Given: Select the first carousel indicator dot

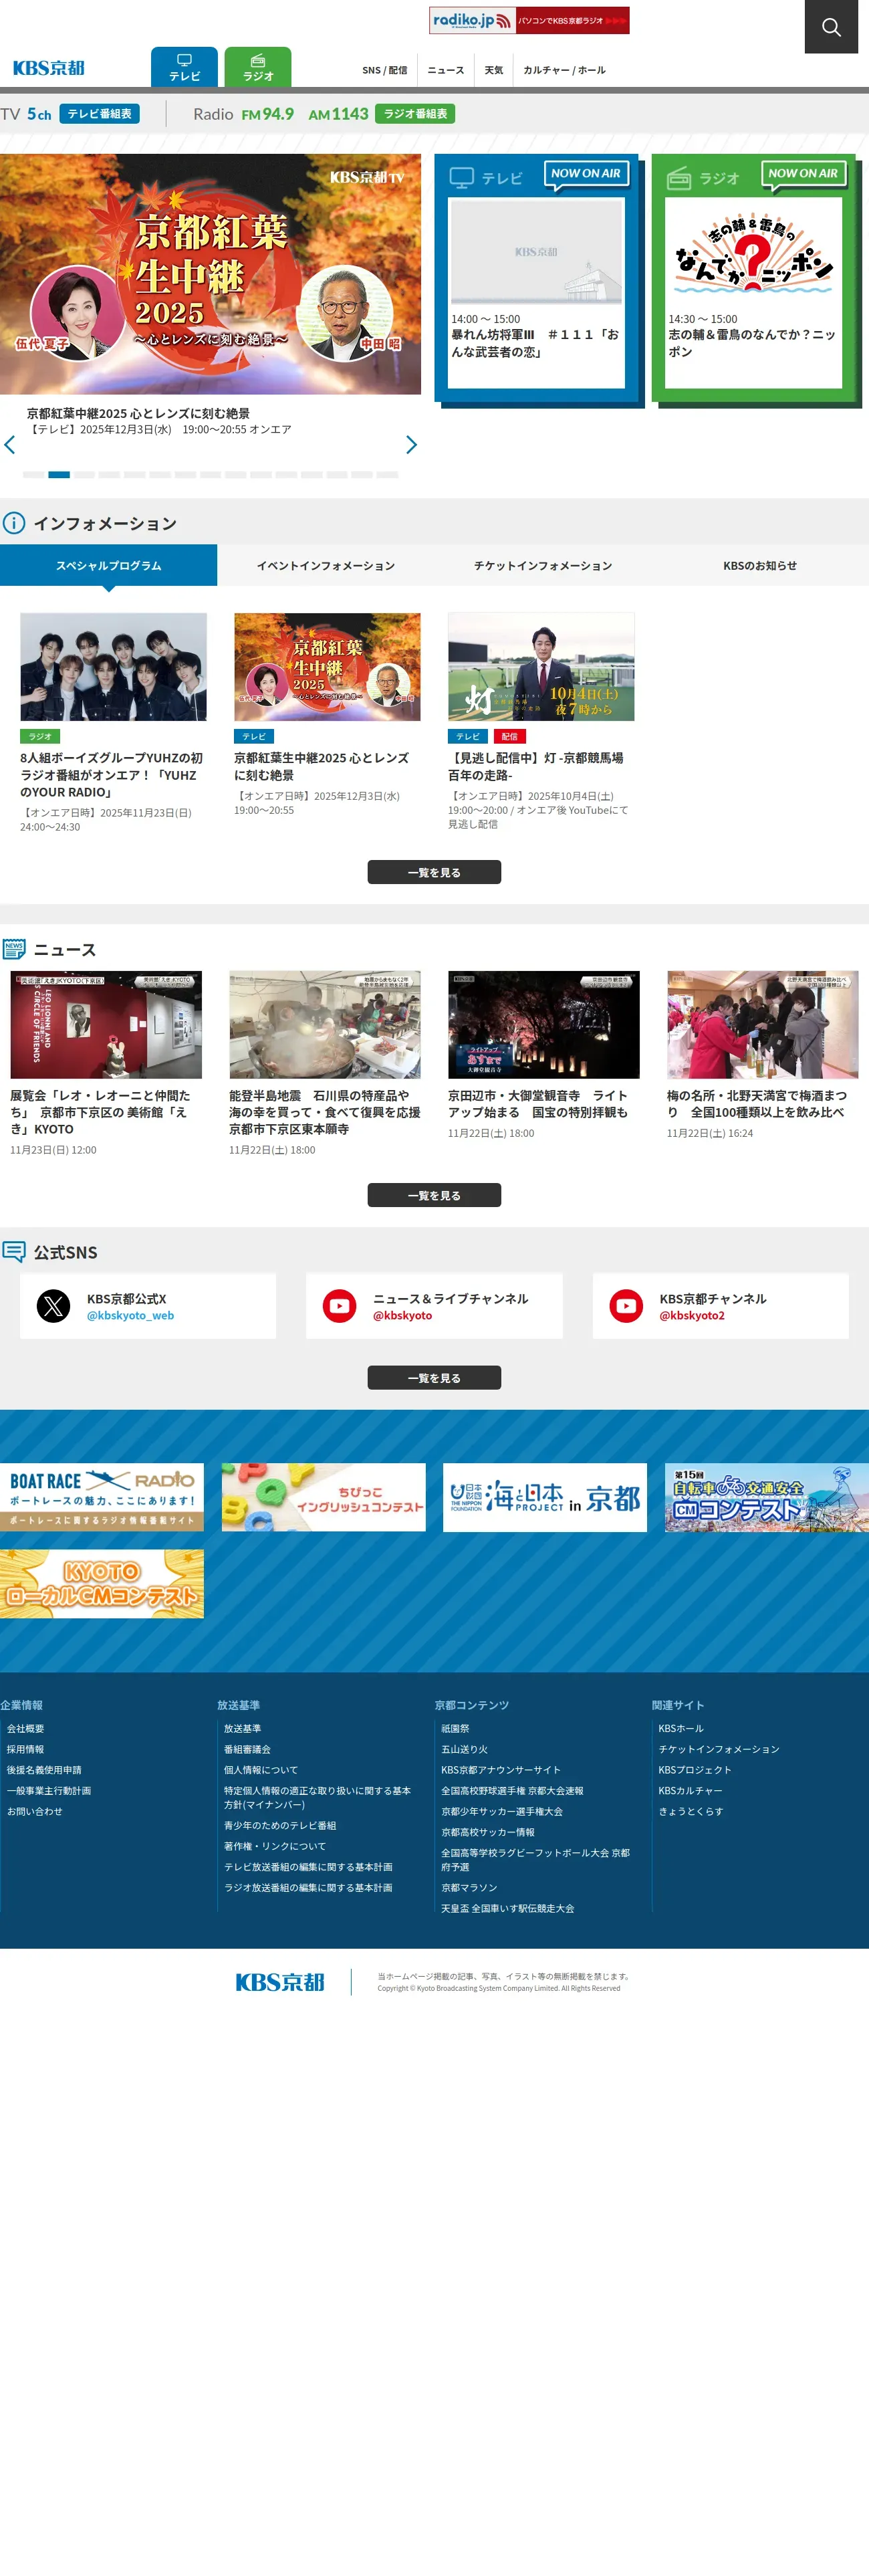Looking at the screenshot, I should (33, 475).
